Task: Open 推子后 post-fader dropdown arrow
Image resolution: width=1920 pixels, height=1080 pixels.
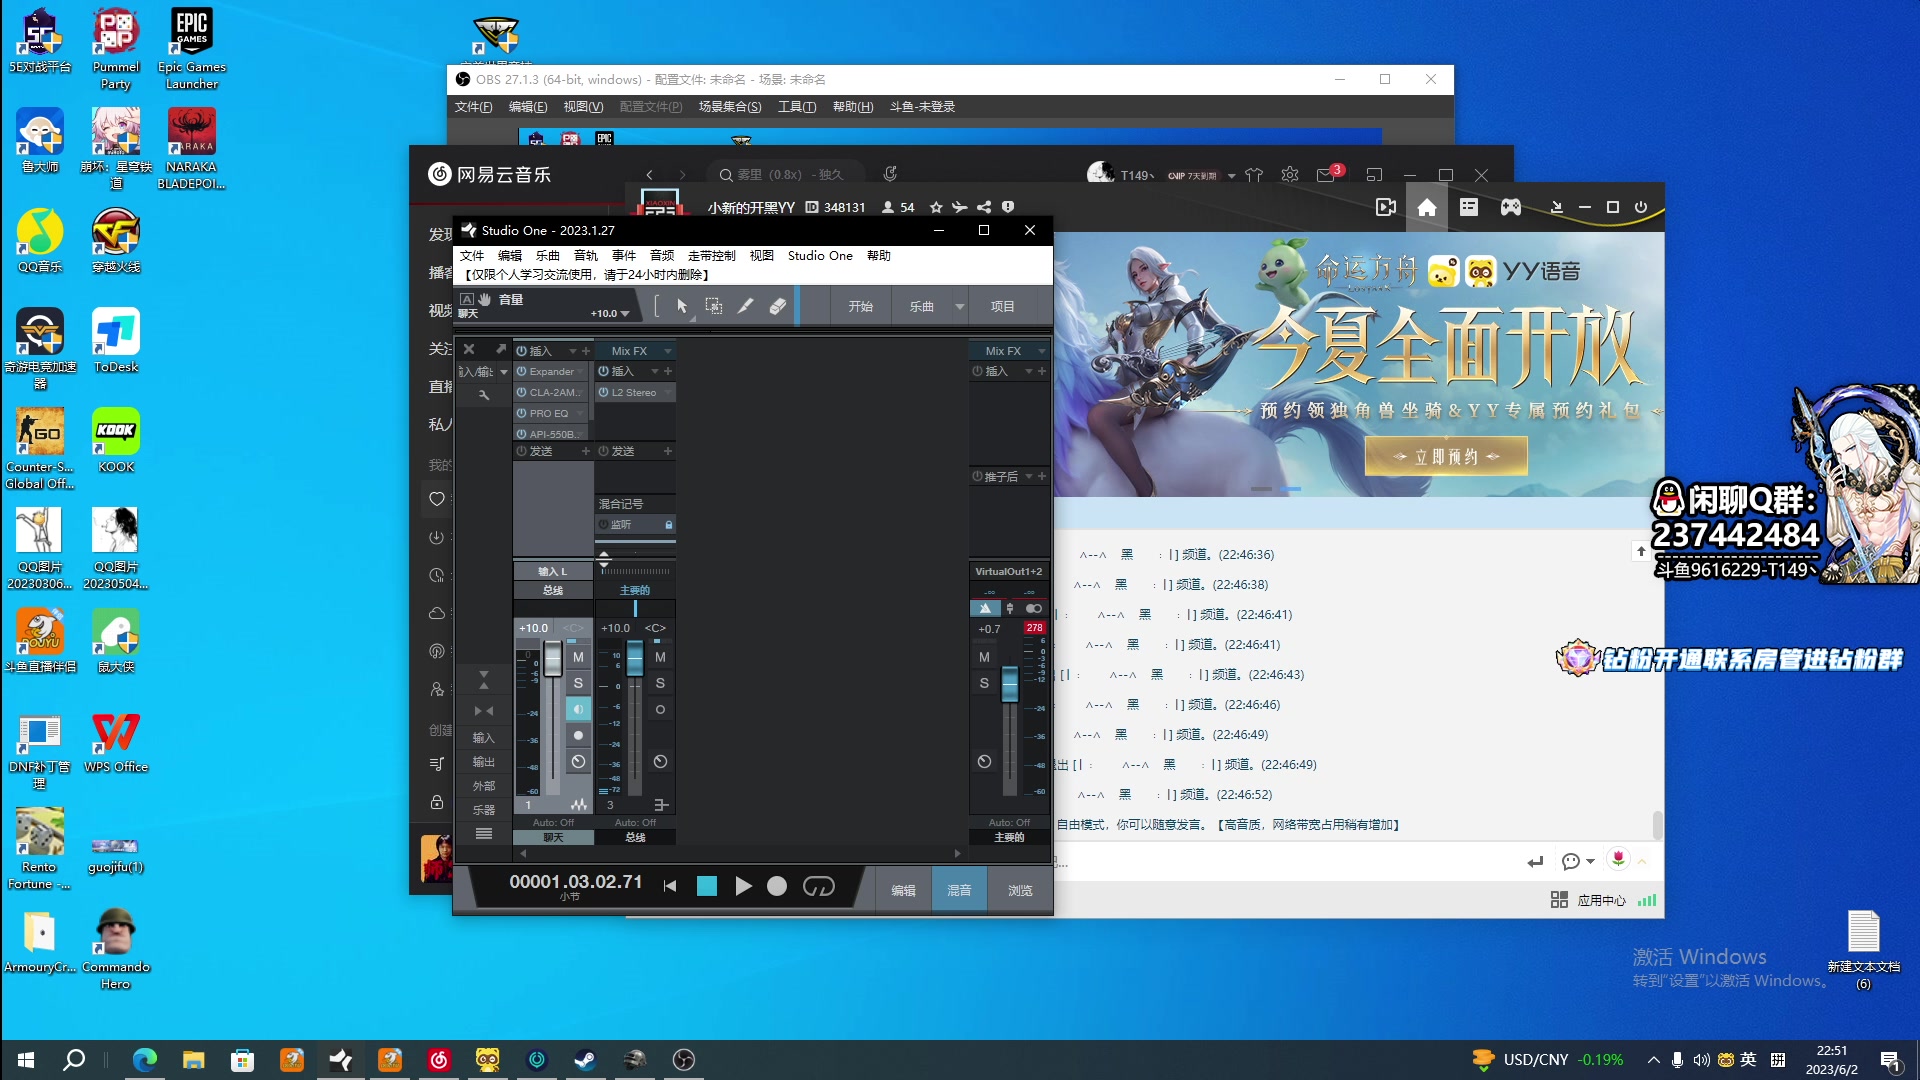Action: [x=1028, y=477]
